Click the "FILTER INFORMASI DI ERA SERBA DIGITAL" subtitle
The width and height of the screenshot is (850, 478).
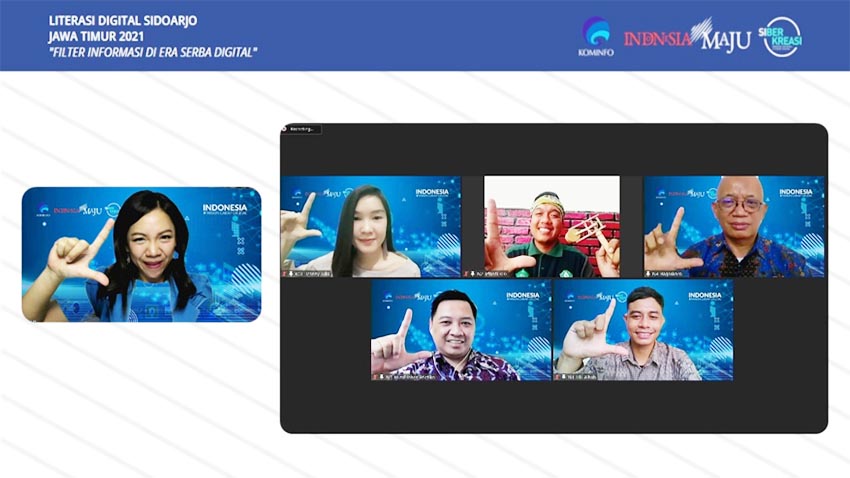pyautogui.click(x=153, y=53)
